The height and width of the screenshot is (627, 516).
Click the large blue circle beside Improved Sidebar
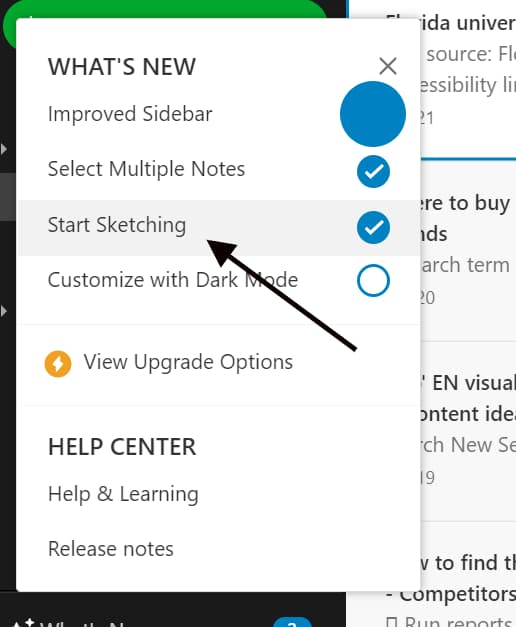(x=373, y=114)
